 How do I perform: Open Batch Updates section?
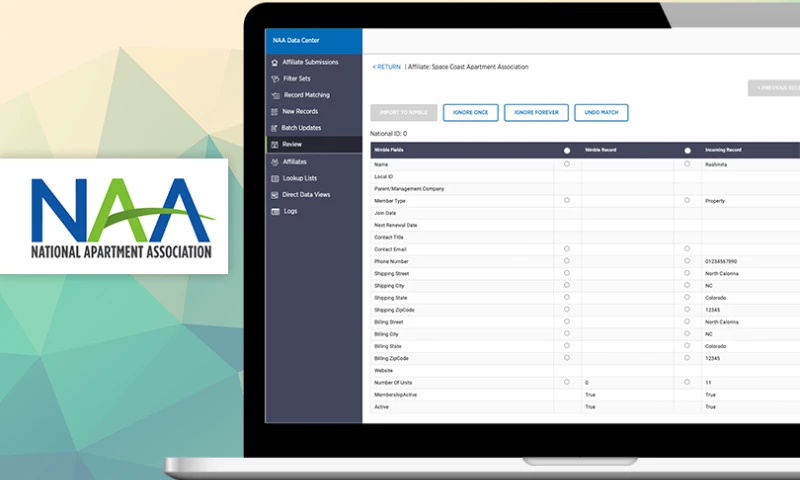tap(301, 128)
